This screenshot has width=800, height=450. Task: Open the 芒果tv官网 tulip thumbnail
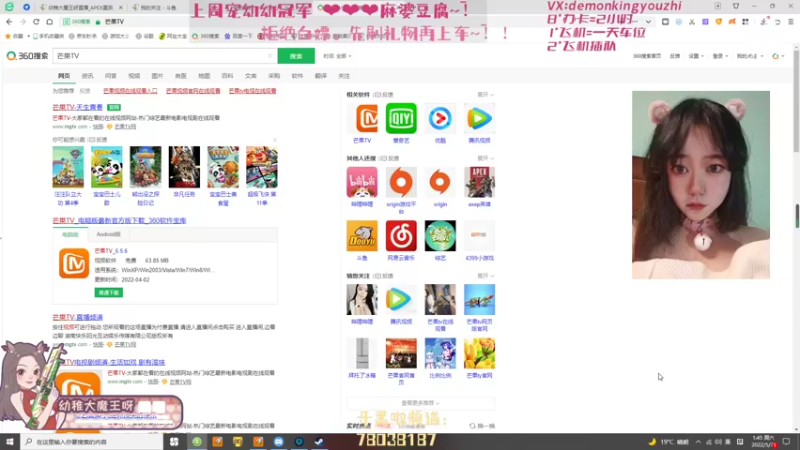(479, 353)
